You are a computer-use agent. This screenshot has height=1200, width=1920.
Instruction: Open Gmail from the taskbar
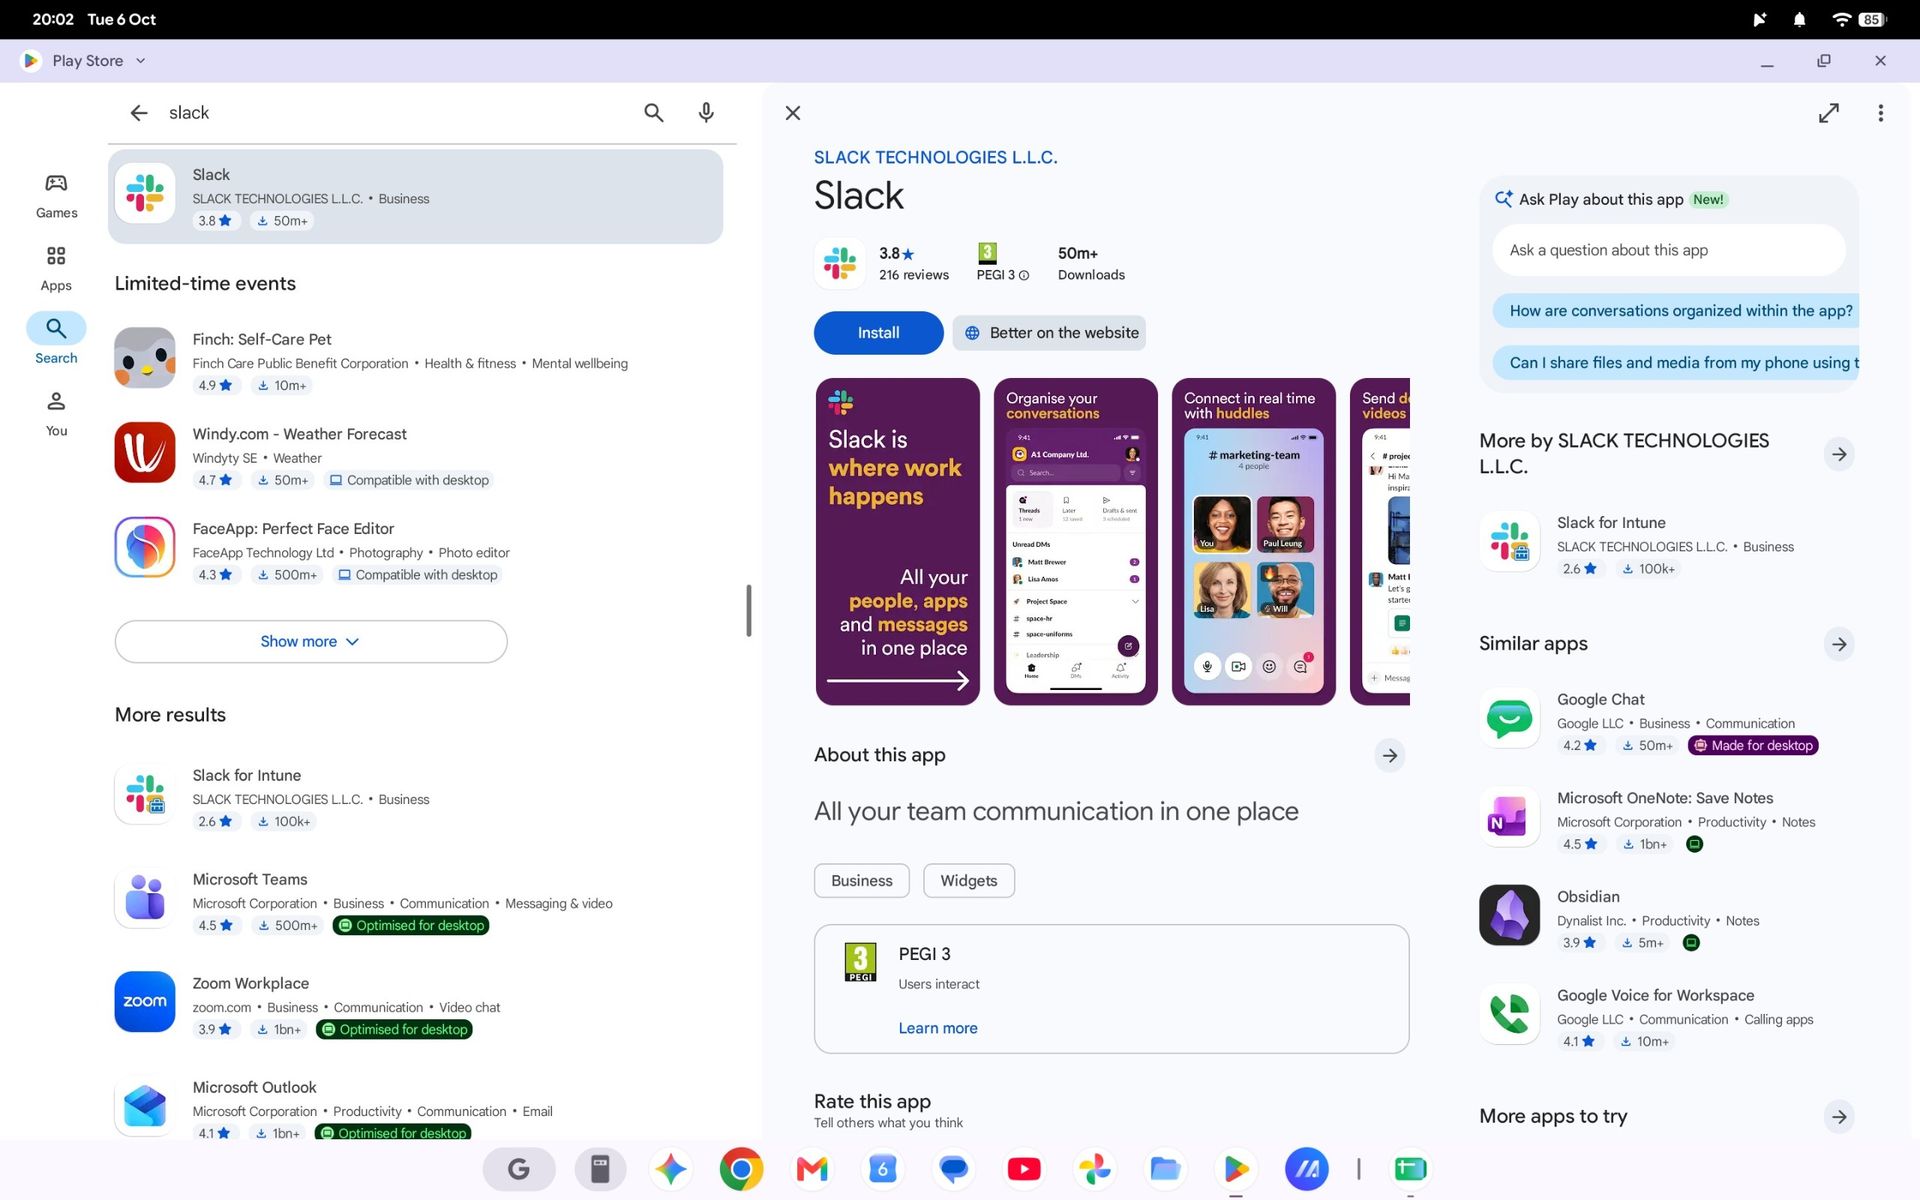[x=811, y=1169]
